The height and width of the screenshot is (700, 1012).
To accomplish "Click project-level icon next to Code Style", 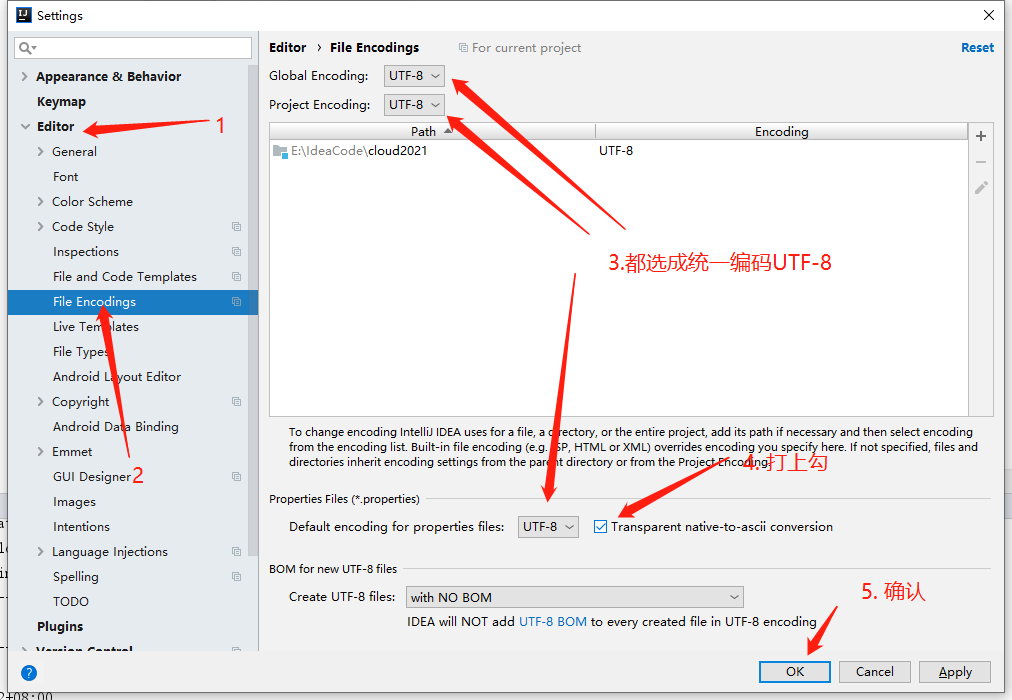I will point(237,226).
